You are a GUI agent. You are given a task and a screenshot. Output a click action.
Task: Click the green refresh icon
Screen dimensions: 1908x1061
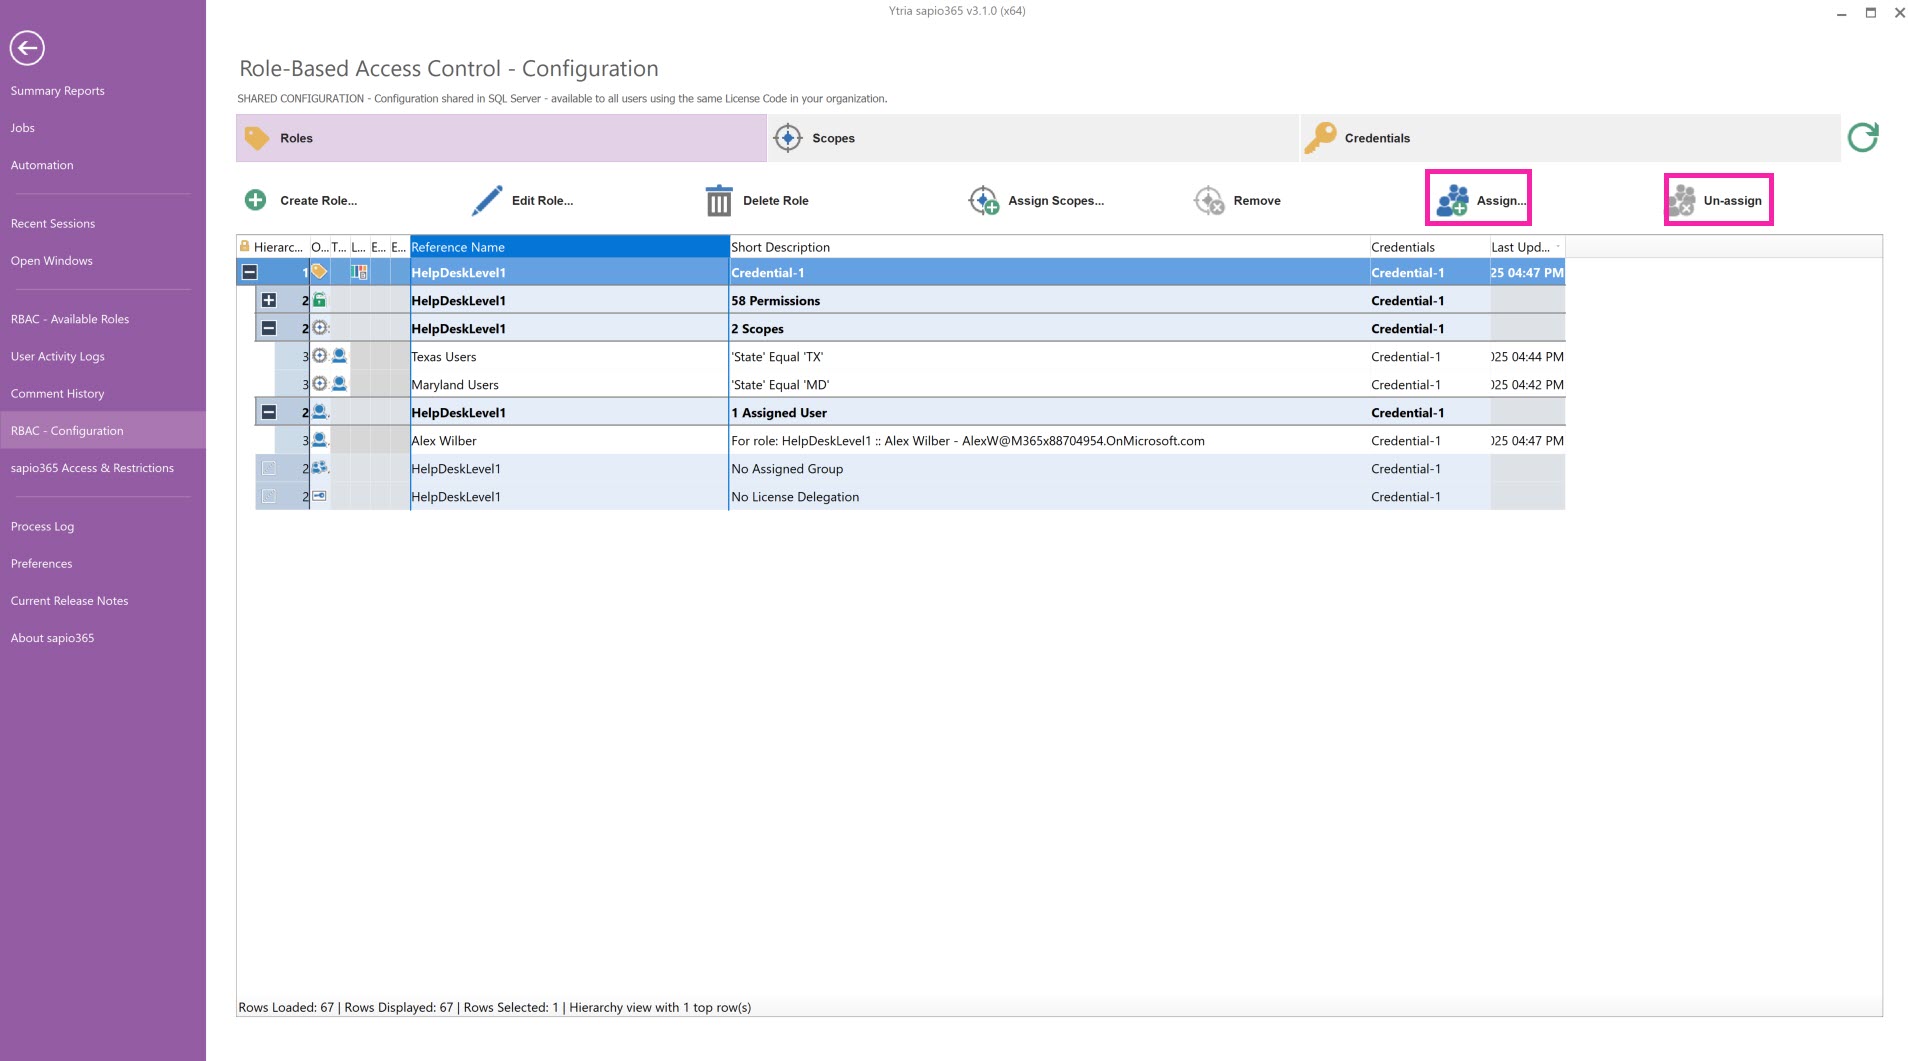(1862, 138)
